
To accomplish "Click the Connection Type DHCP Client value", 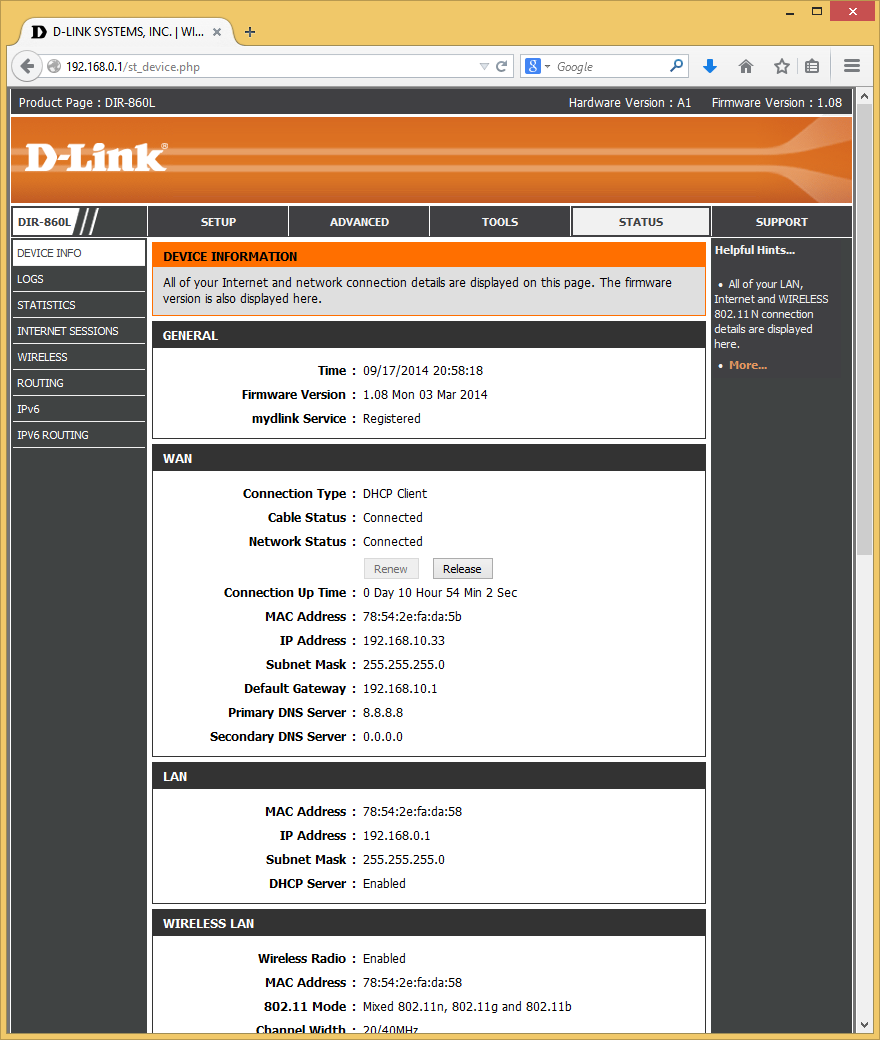I will pyautogui.click(x=395, y=493).
